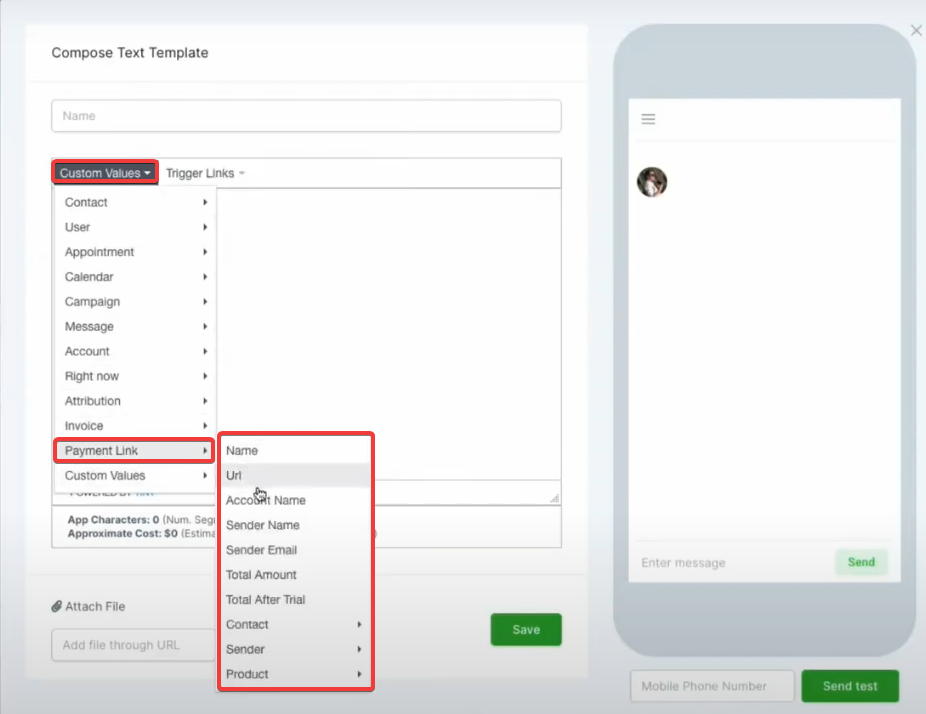
Task: Expand the Campaign submenu
Action: [x=135, y=301]
